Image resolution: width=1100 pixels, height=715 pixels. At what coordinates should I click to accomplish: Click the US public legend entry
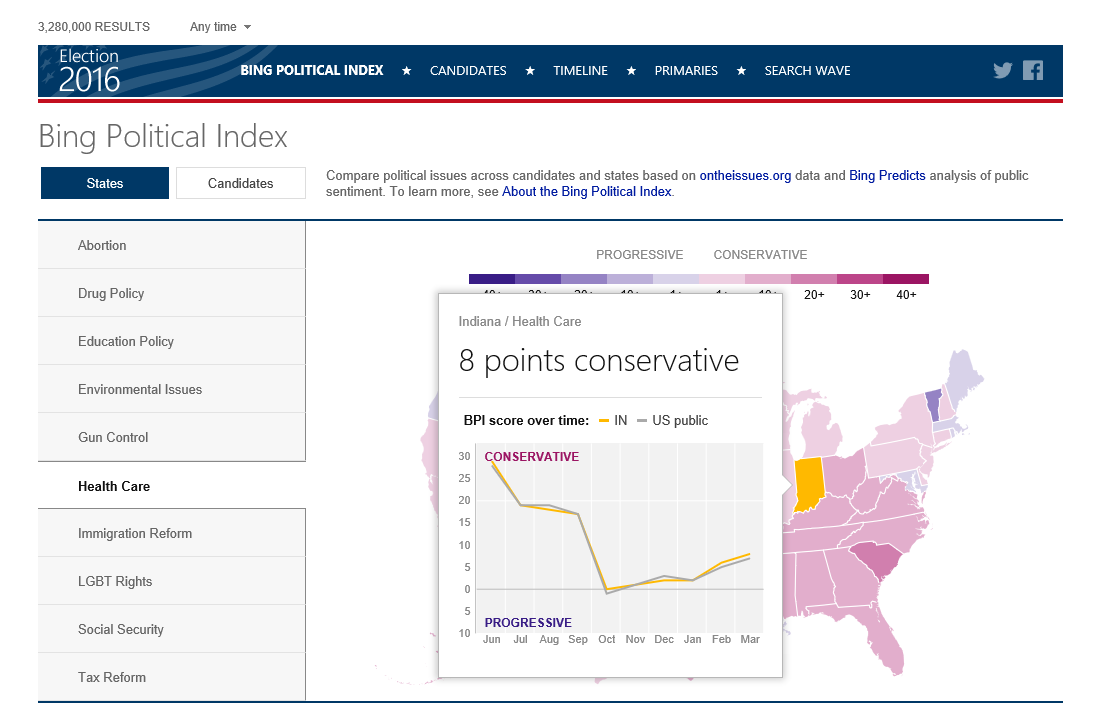pos(672,420)
